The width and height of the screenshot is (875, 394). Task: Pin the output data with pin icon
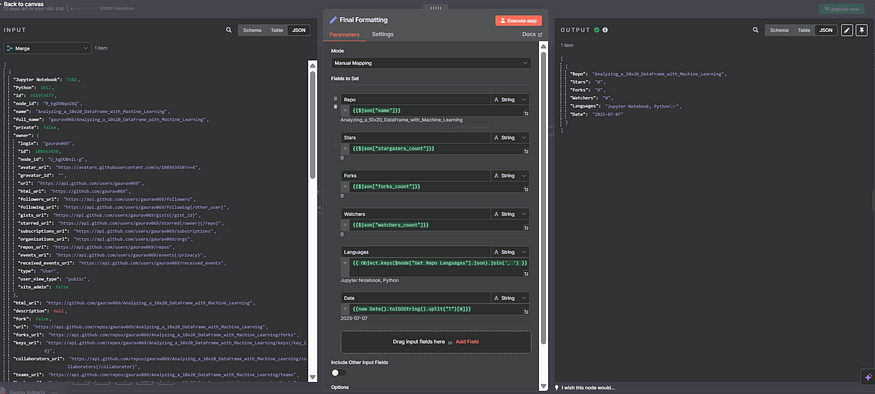tap(862, 30)
